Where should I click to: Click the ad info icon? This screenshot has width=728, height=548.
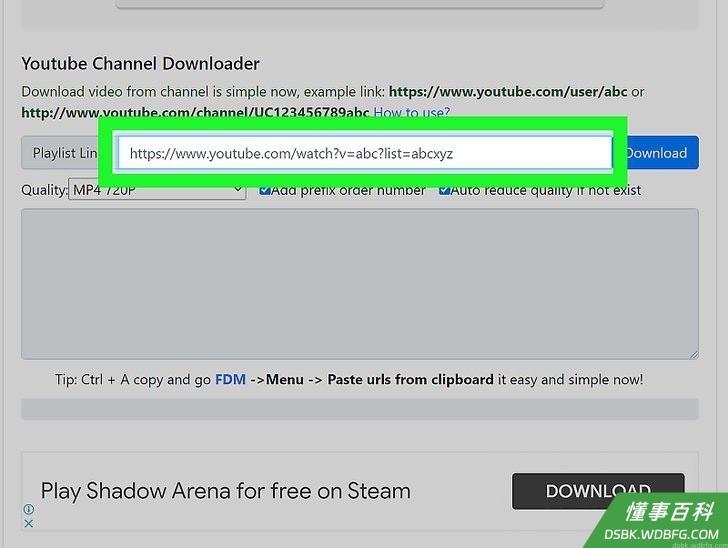(x=28, y=509)
